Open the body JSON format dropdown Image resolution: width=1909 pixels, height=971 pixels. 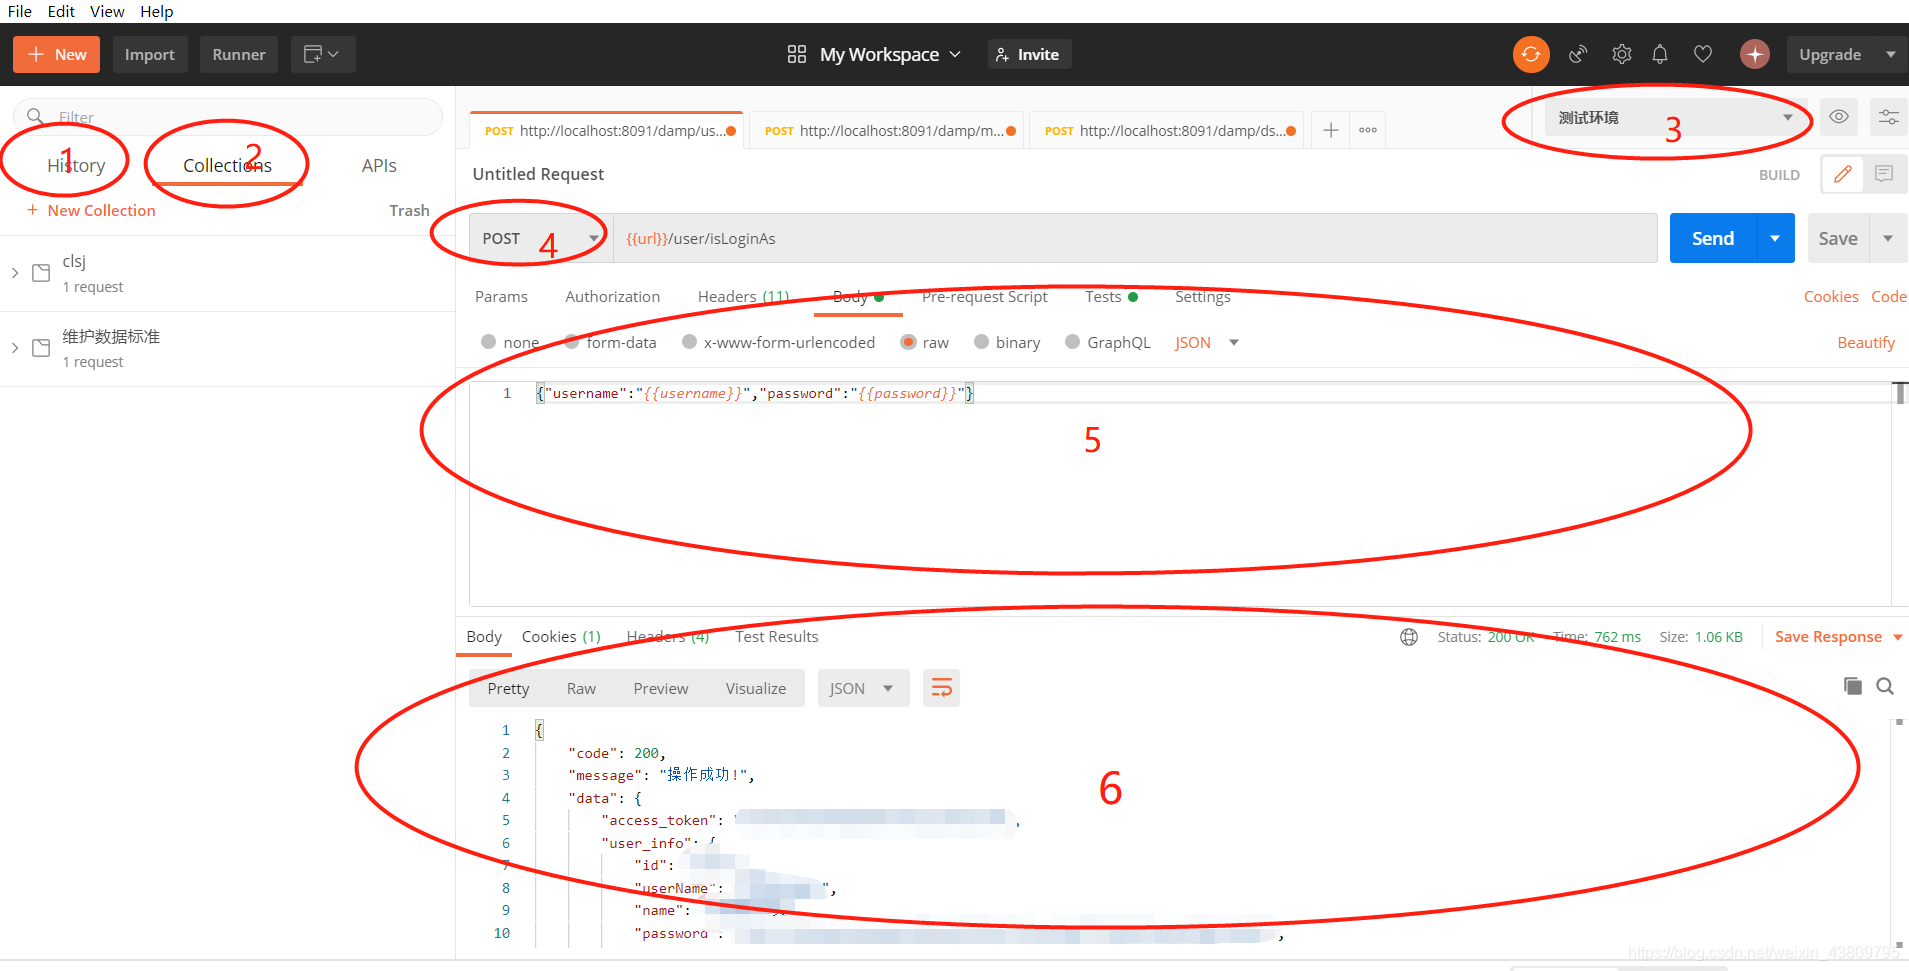(x=1207, y=342)
